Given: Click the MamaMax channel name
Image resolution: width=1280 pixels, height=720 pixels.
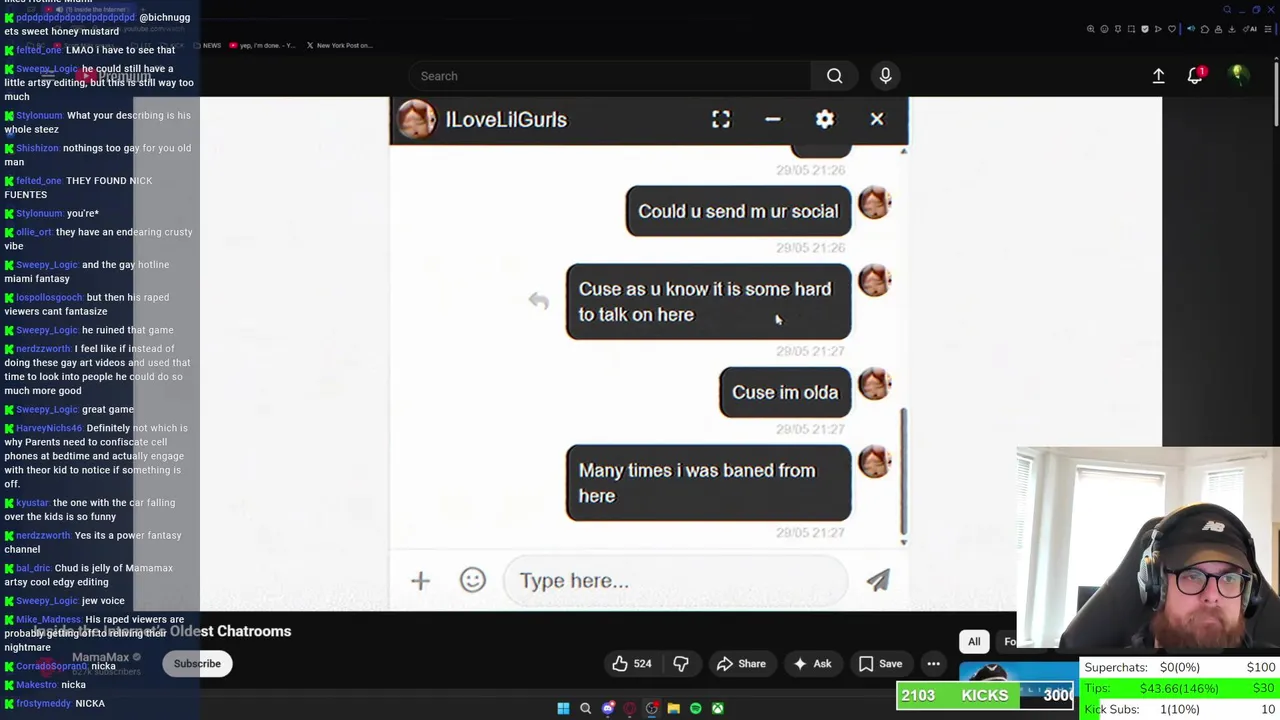Looking at the screenshot, I should (x=101, y=657).
